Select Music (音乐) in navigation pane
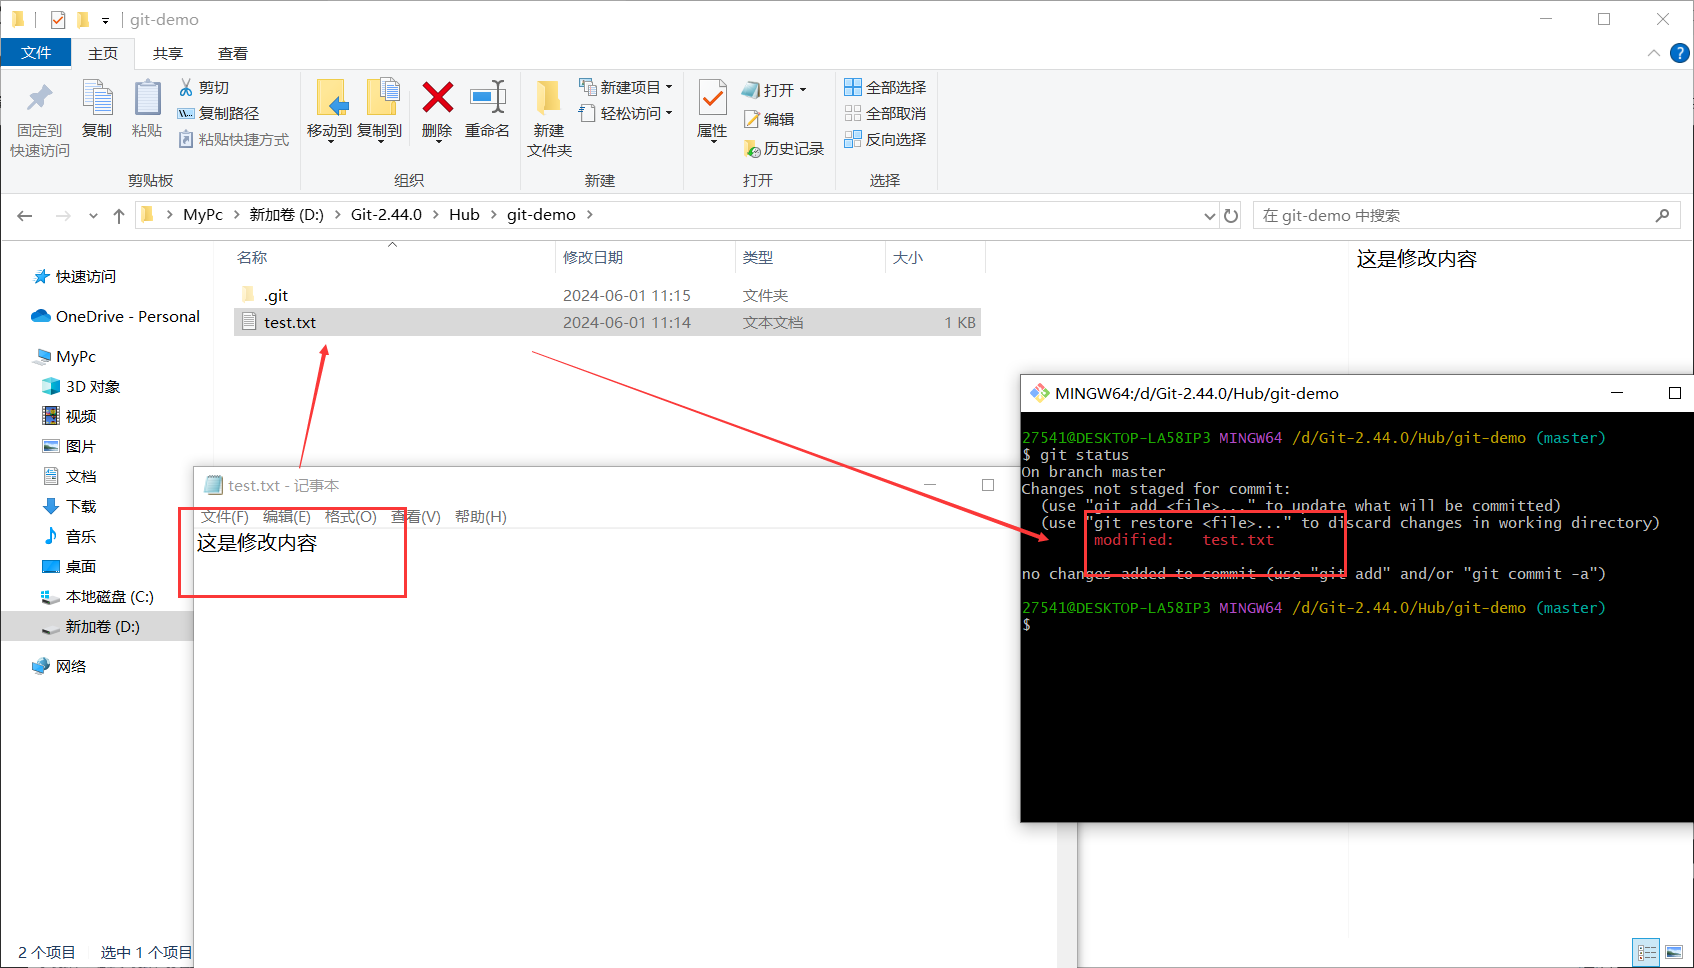This screenshot has height=968, width=1694. click(x=70, y=536)
